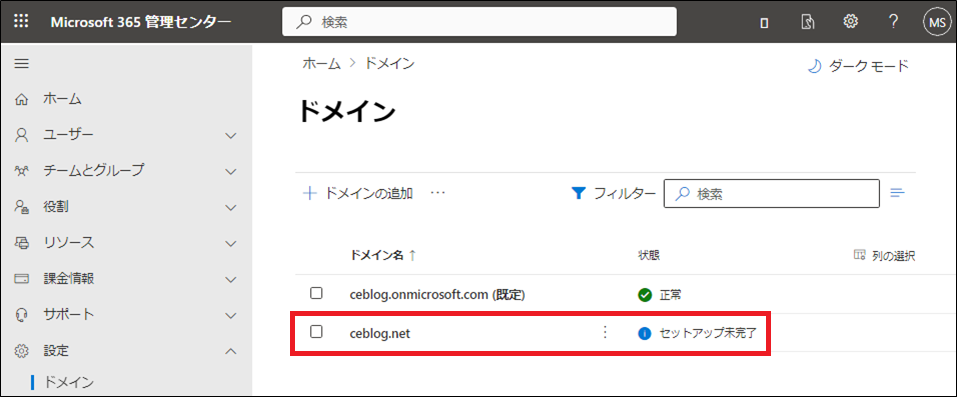Open the settings gear in top bar
Screen dimensions: 957x397
(x=850, y=21)
